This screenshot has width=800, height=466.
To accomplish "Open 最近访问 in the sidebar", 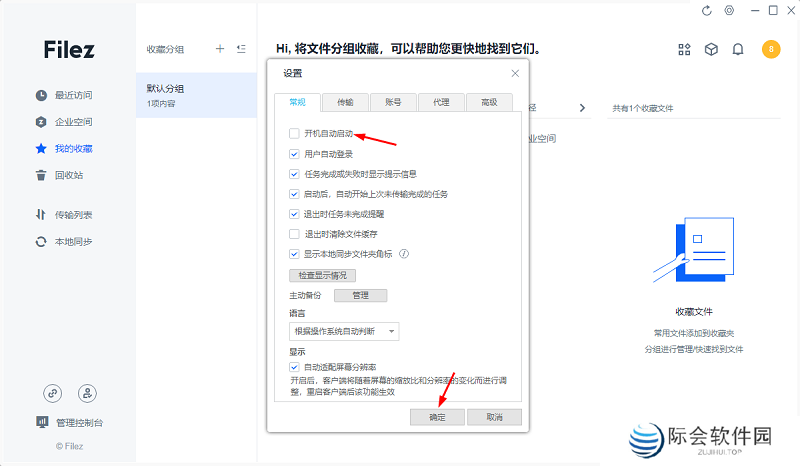I will click(x=64, y=95).
